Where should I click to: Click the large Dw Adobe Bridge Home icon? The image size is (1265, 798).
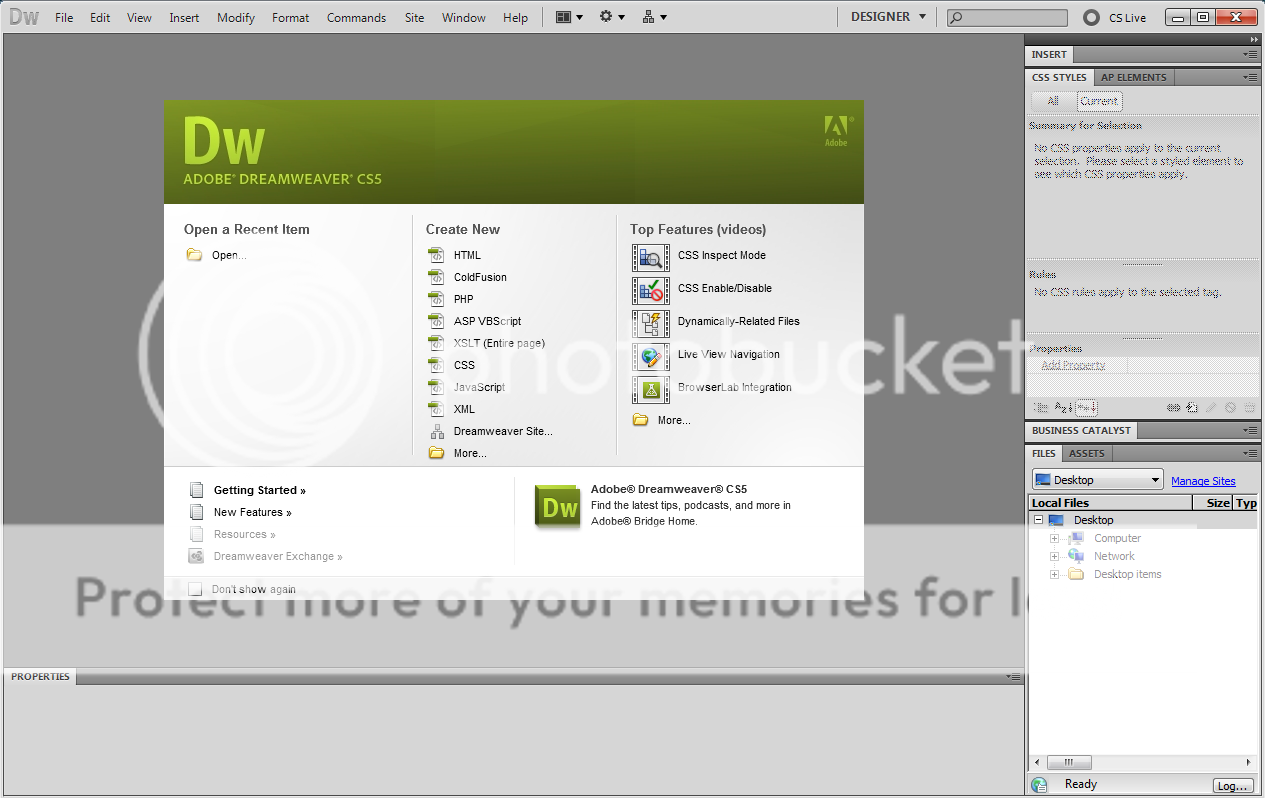tap(558, 508)
